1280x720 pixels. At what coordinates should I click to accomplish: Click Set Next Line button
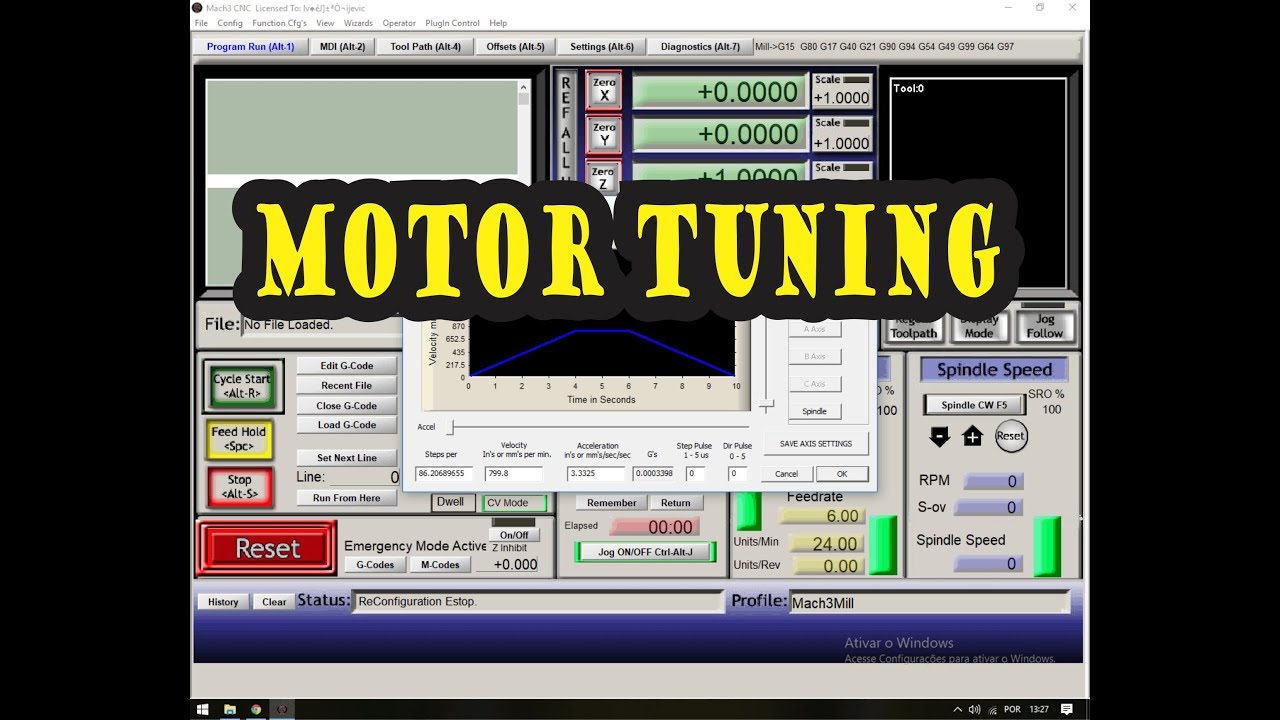click(347, 458)
